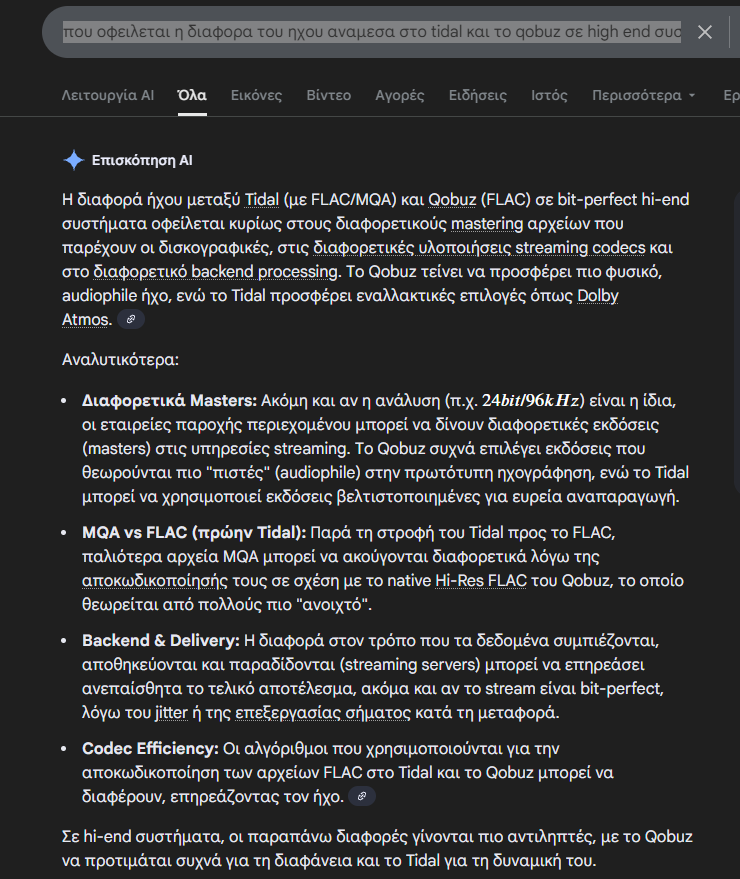Open the underlined mastering link

pos(484,223)
